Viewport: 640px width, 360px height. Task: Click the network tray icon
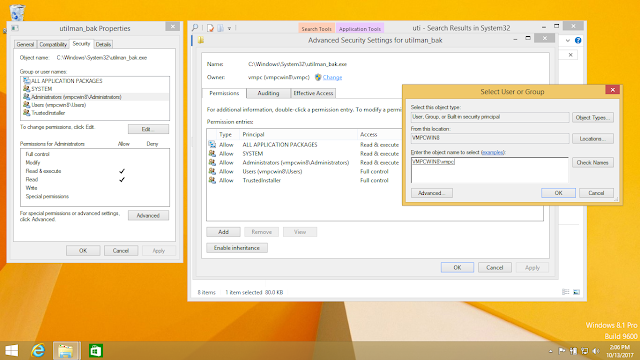(x=584, y=351)
